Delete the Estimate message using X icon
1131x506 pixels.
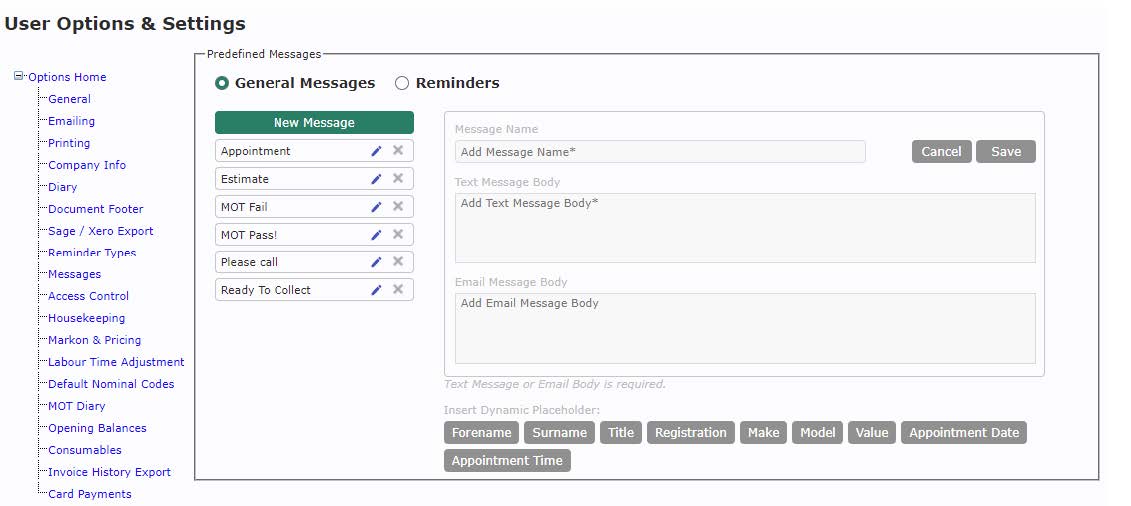[x=398, y=178]
